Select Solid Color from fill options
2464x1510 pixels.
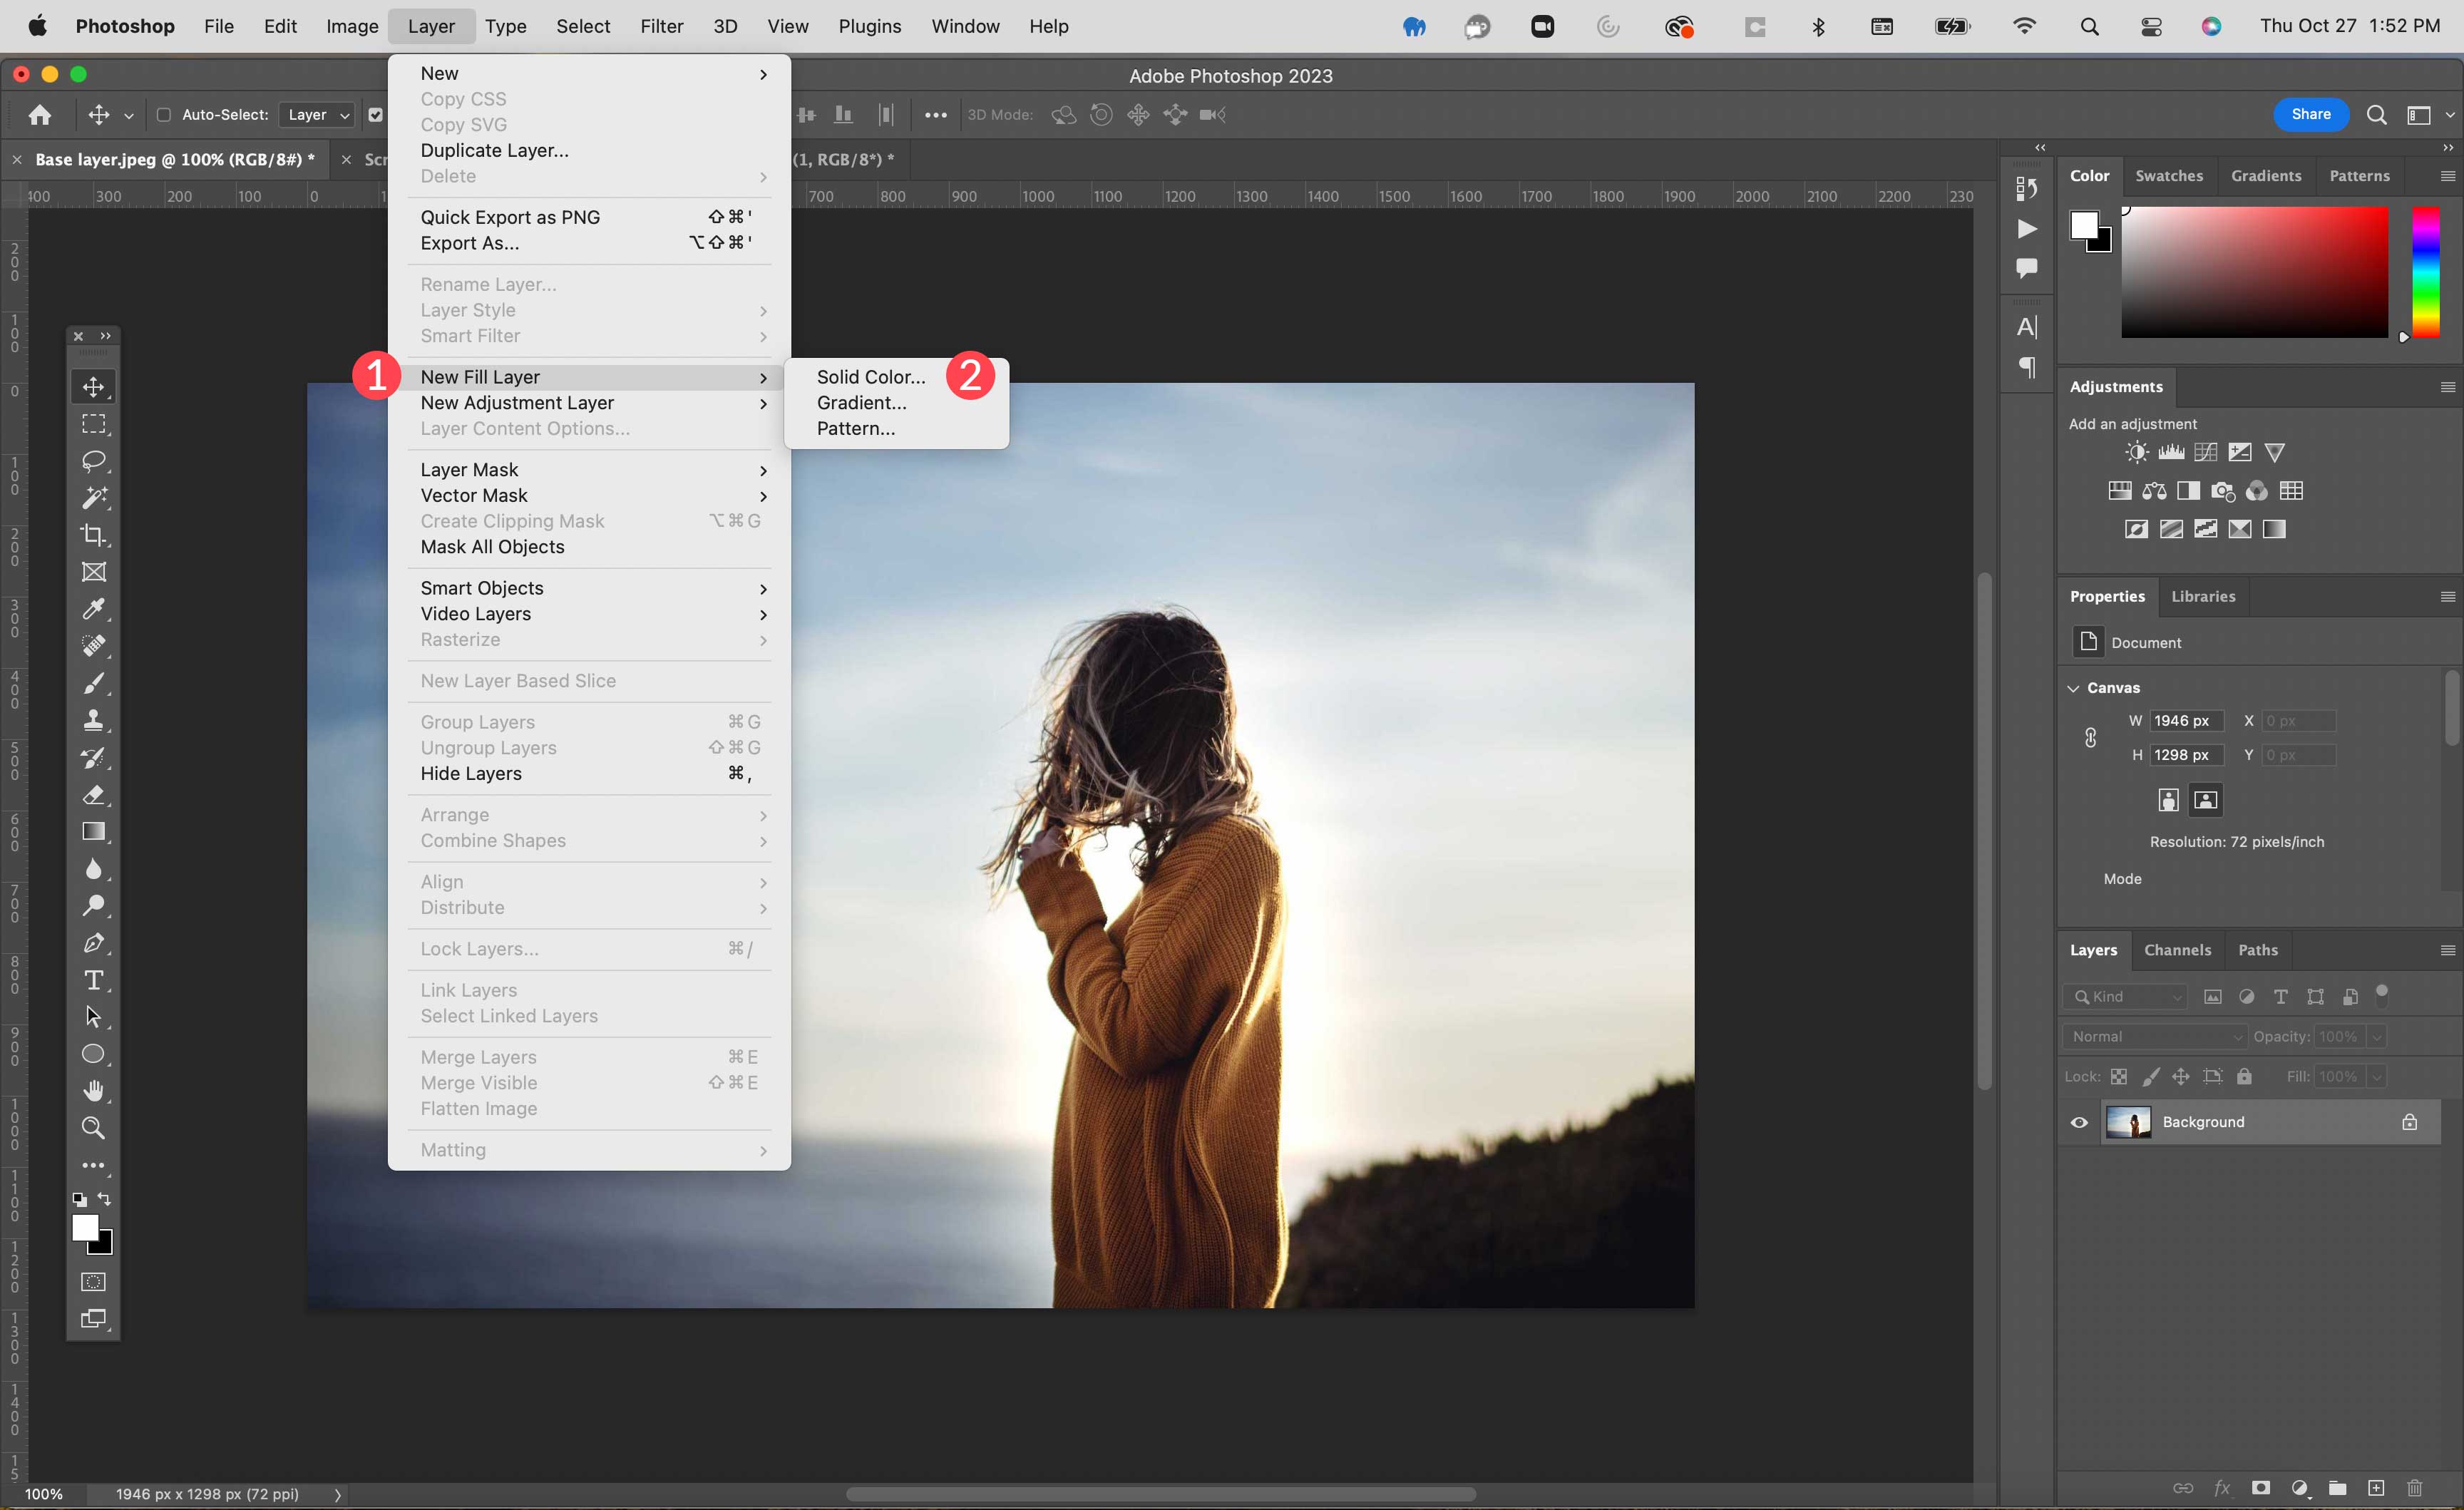(x=869, y=376)
